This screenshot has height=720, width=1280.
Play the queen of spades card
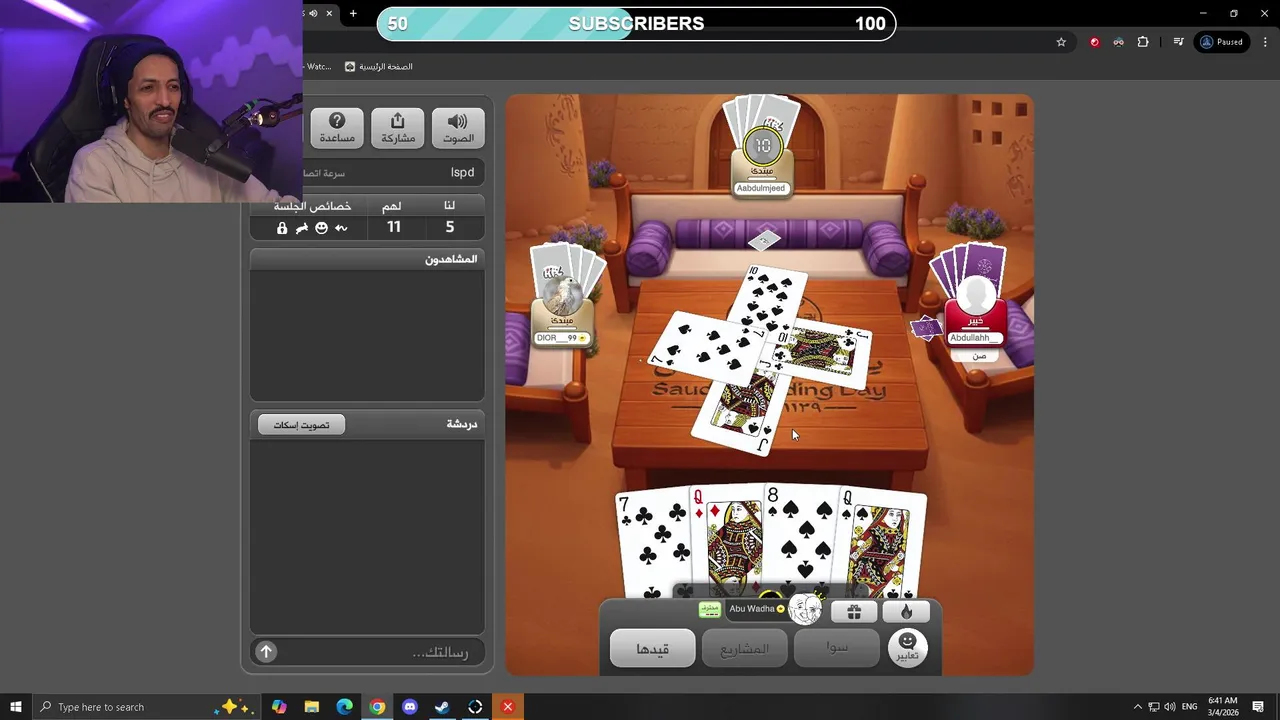click(x=883, y=545)
